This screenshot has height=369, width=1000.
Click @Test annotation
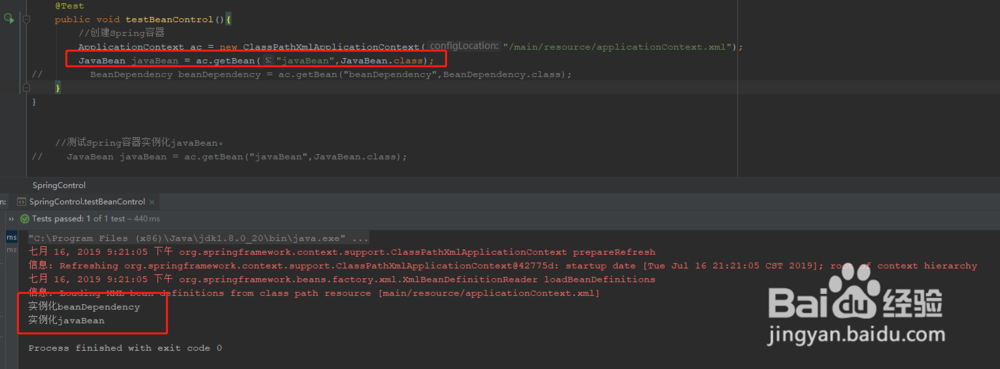point(70,6)
